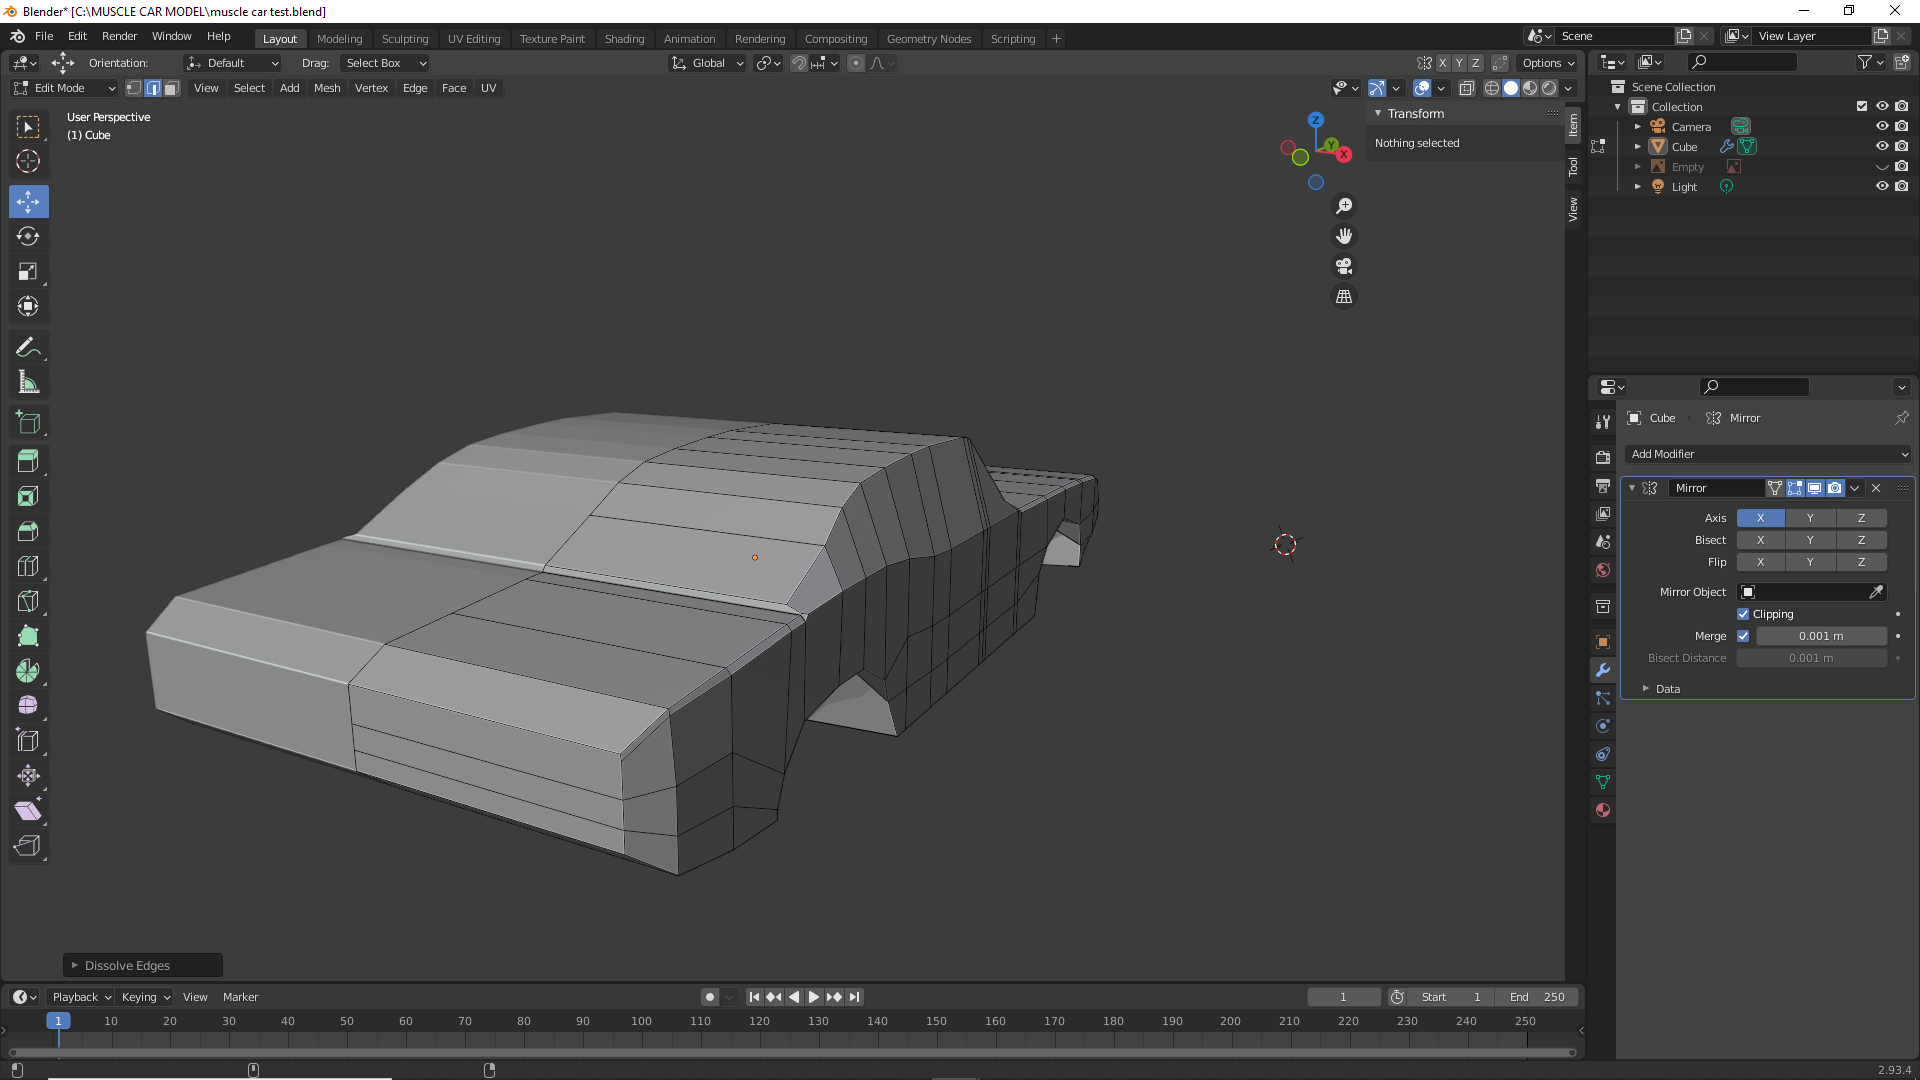The image size is (1920, 1080).
Task: Select the Measure tool
Action: coord(28,383)
